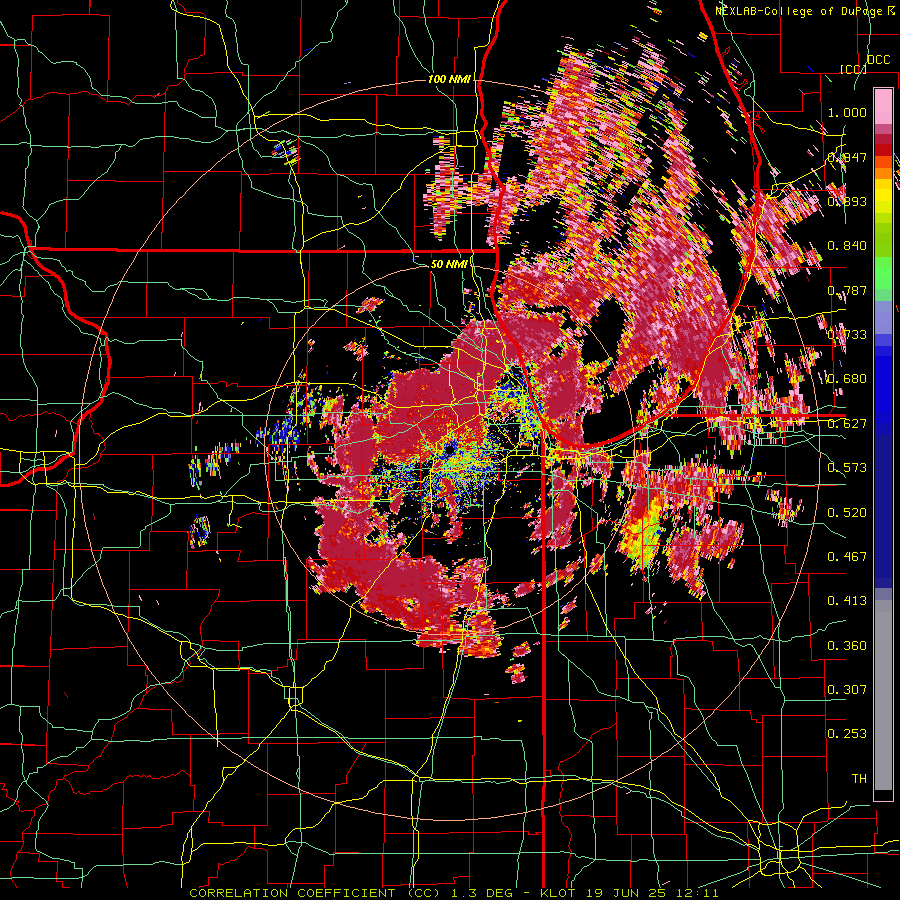
Task: Click the CORRELATION COEFFICIENT (CC) caption text
Action: pyautogui.click(x=315, y=893)
